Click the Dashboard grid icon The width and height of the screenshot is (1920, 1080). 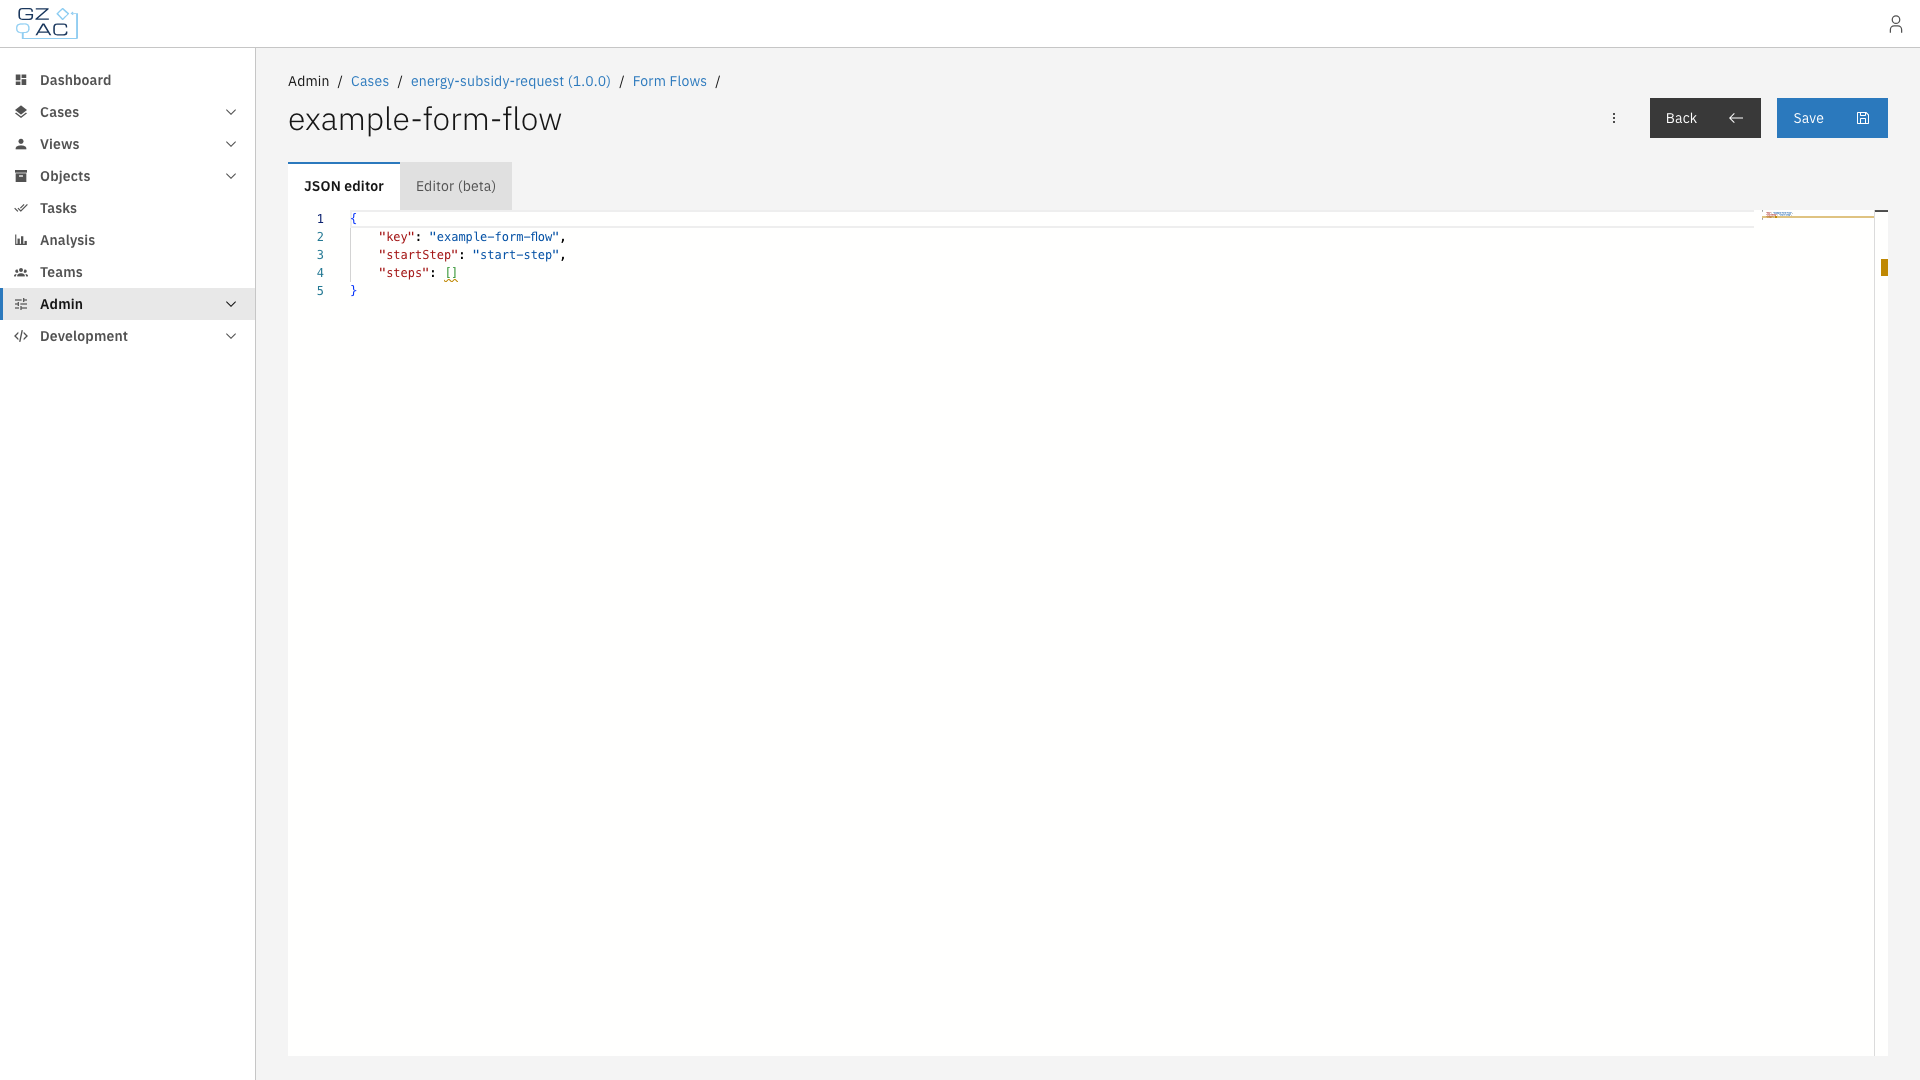[21, 80]
